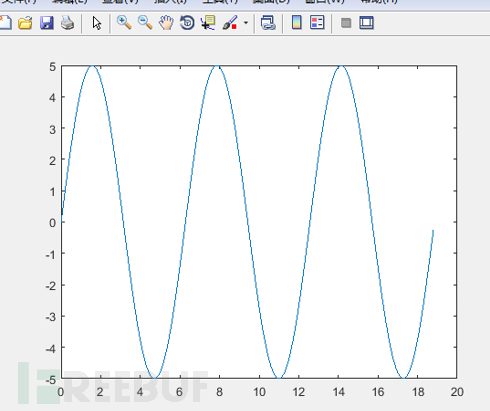
Task: Expand the brush color dropdown arrow
Action: coord(246,23)
